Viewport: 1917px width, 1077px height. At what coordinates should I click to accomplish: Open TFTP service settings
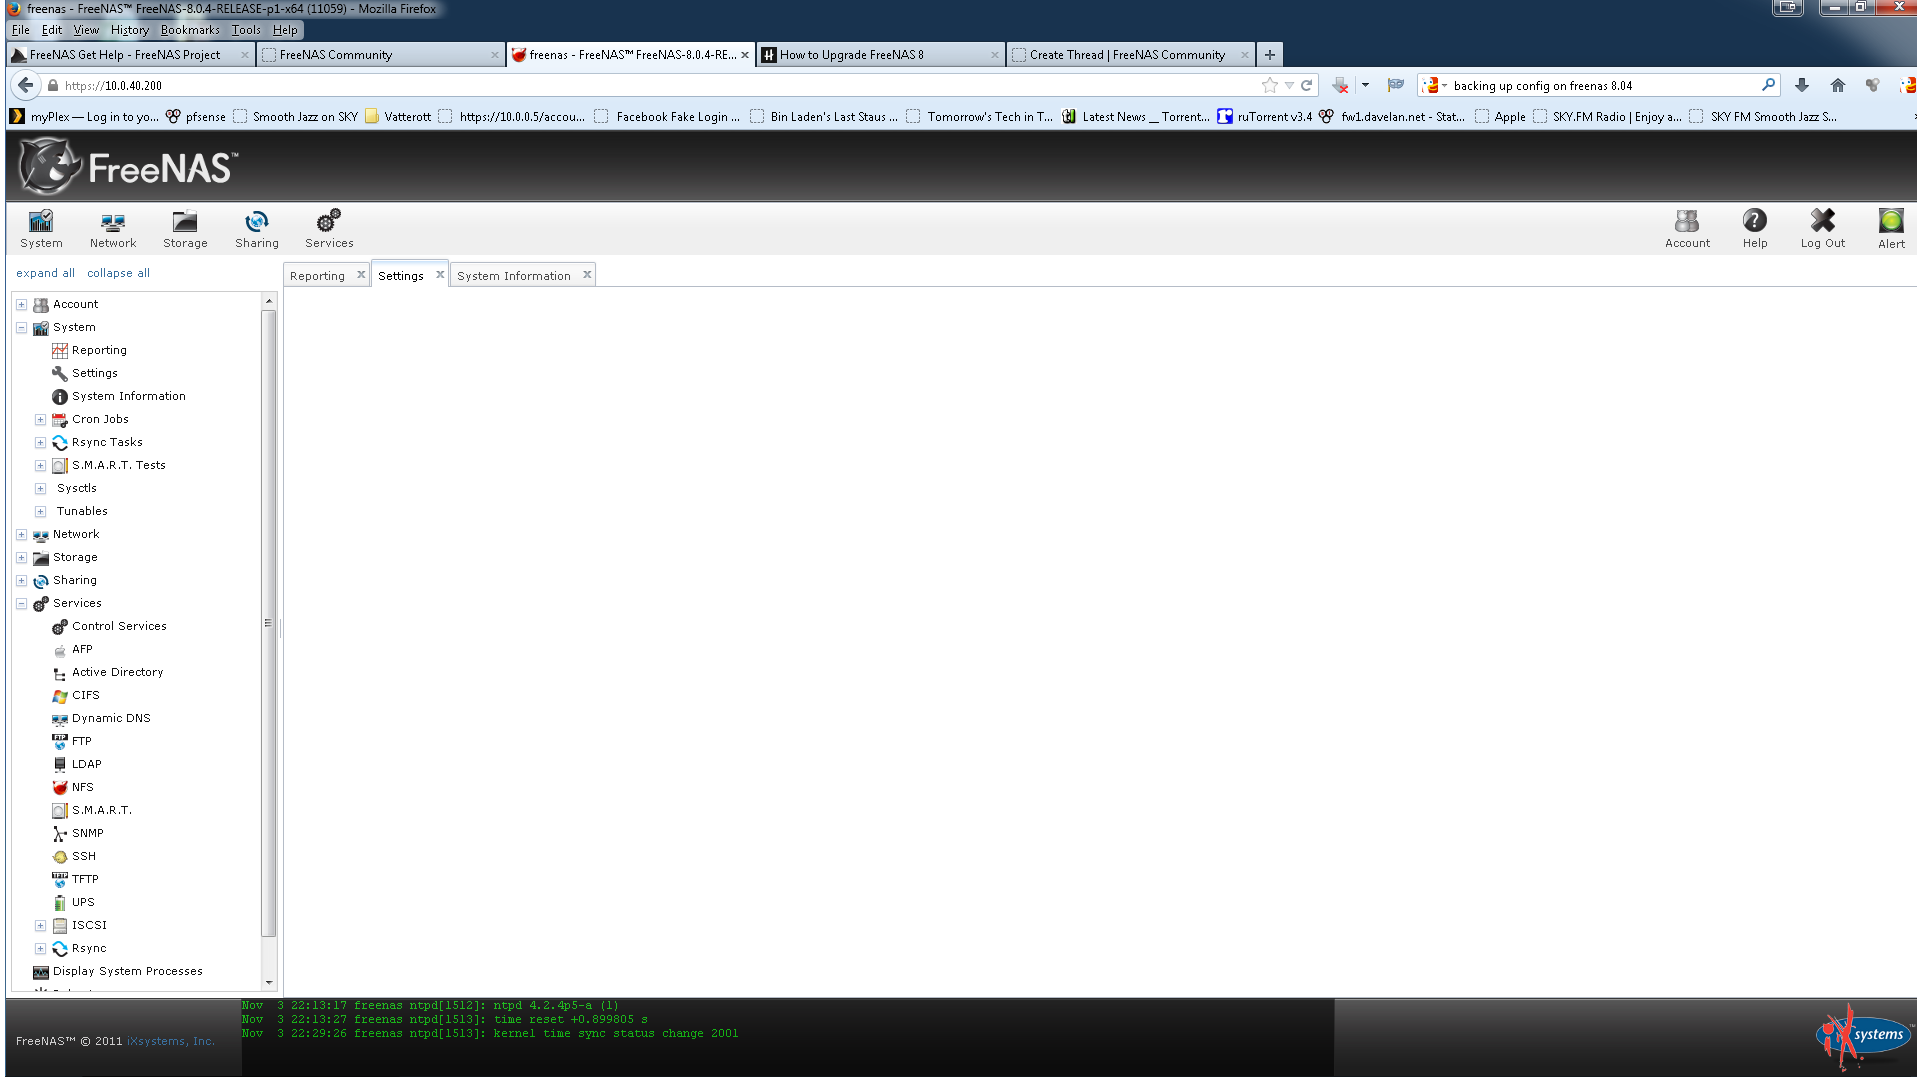pyautogui.click(x=85, y=879)
